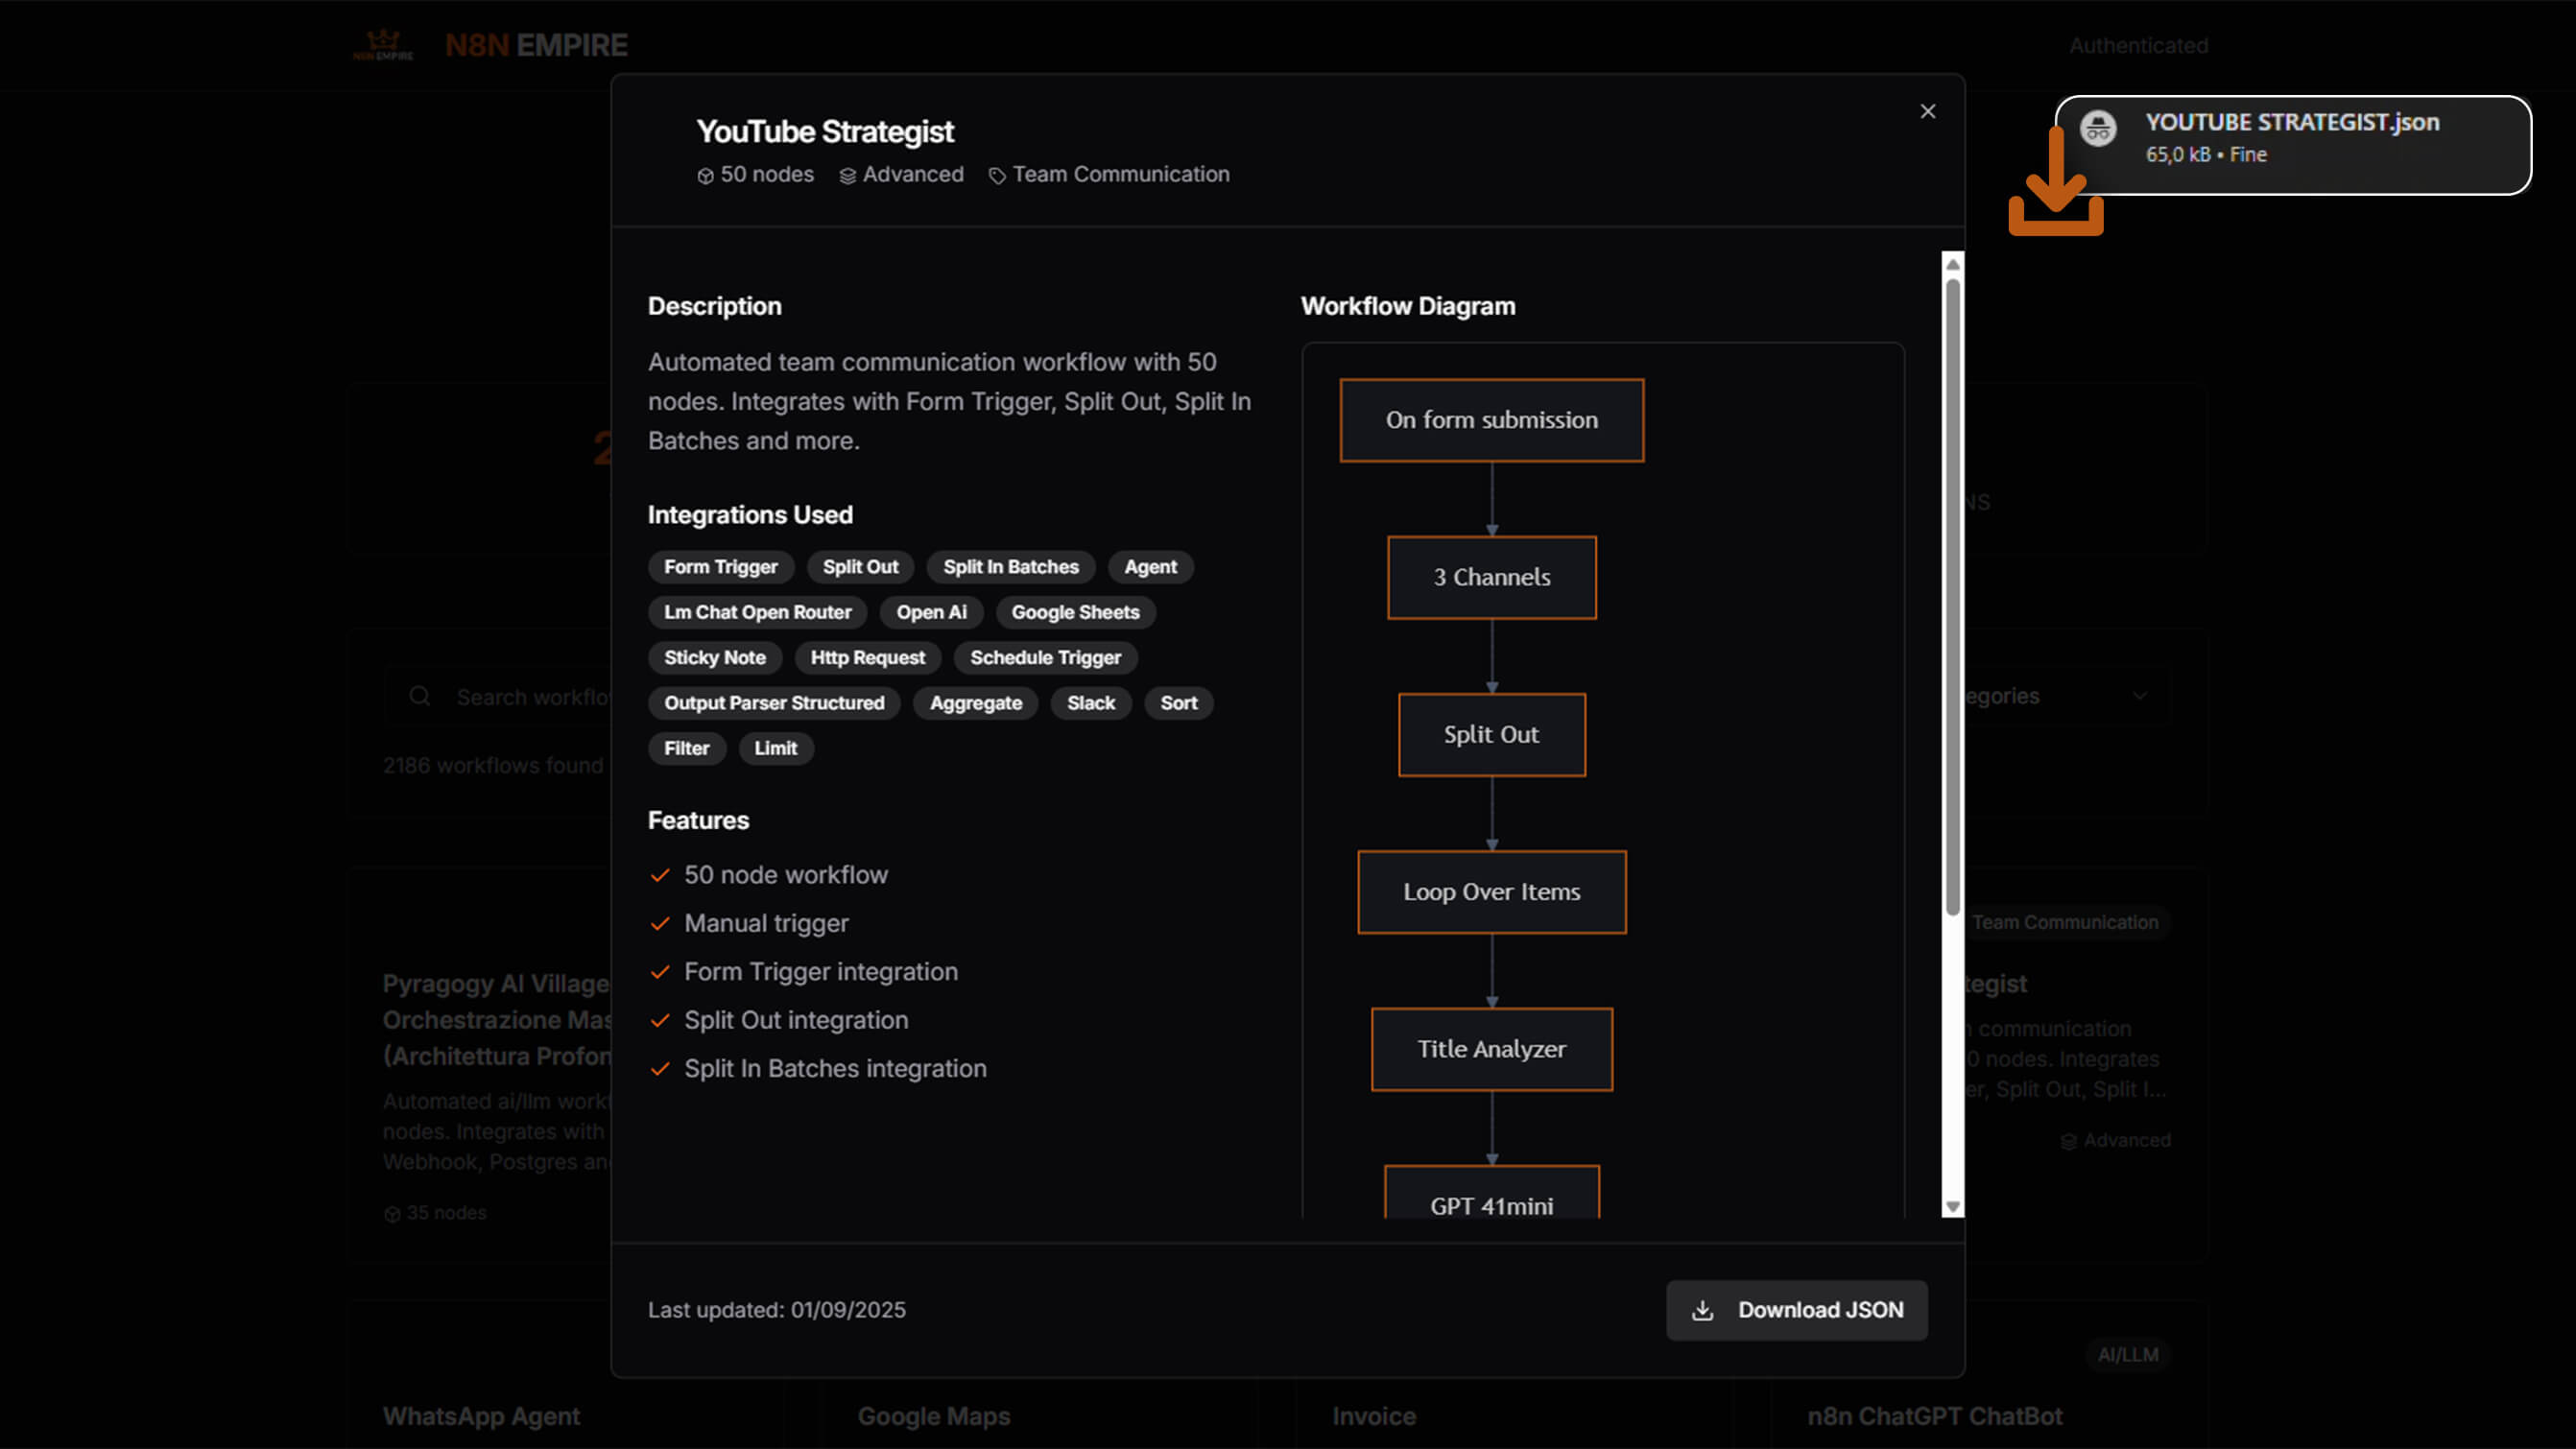Viewport: 2576px width, 1449px height.
Task: Open the YOUTUBE STRATEGIST.json downloaded file
Action: click(2291, 122)
